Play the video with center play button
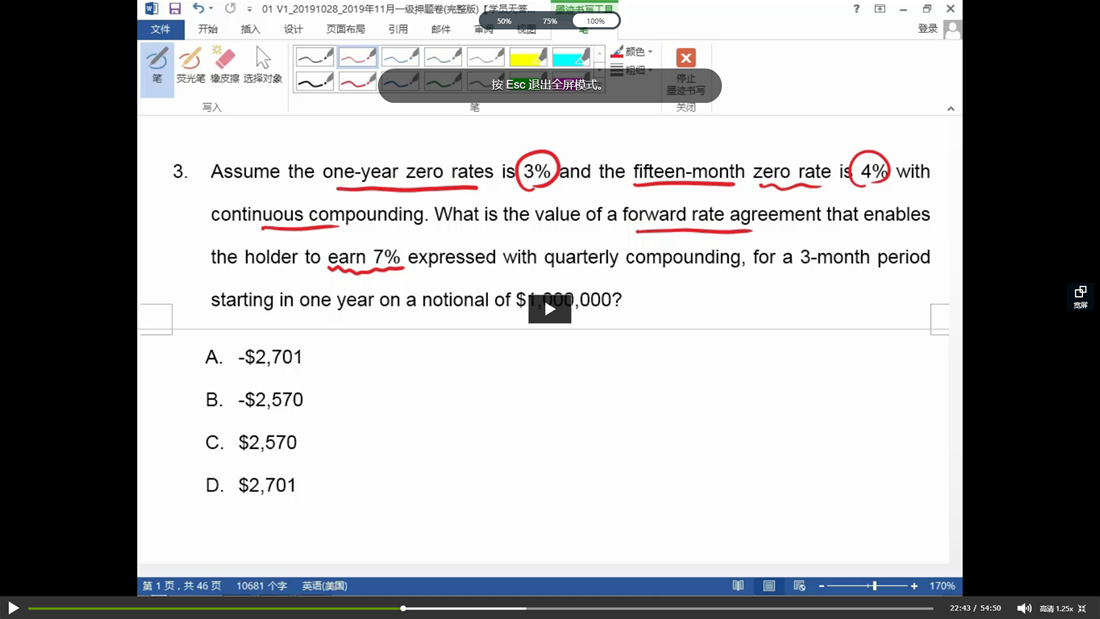The image size is (1100, 619). coord(550,309)
